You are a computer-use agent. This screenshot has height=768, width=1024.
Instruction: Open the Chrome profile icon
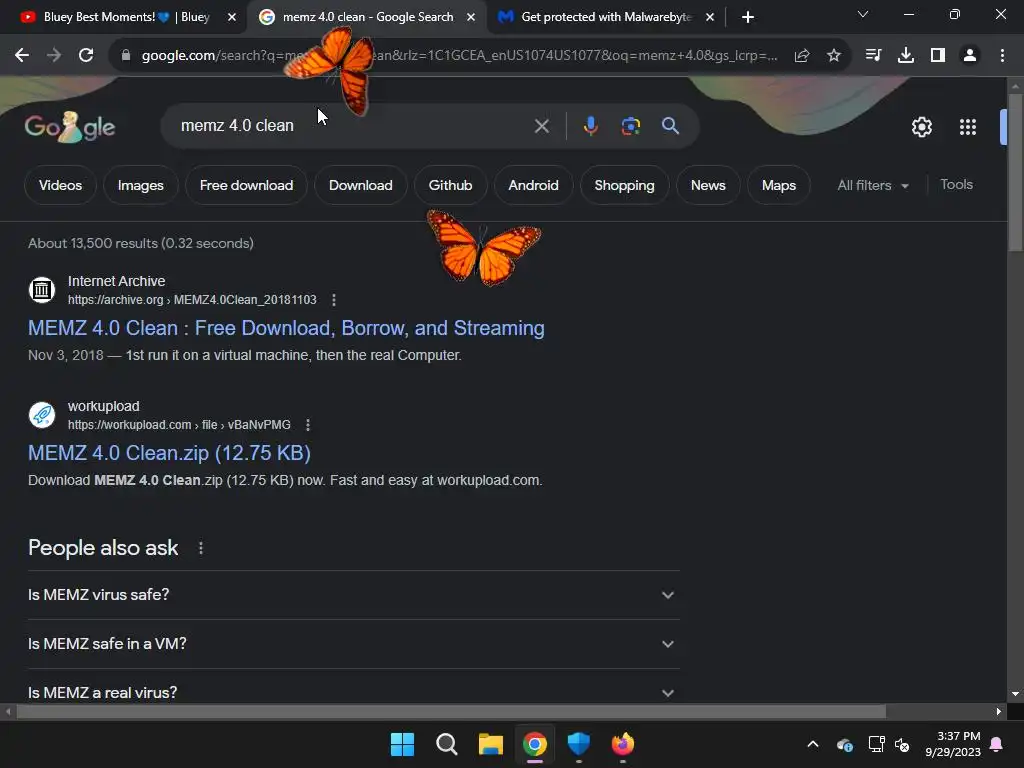tap(970, 56)
